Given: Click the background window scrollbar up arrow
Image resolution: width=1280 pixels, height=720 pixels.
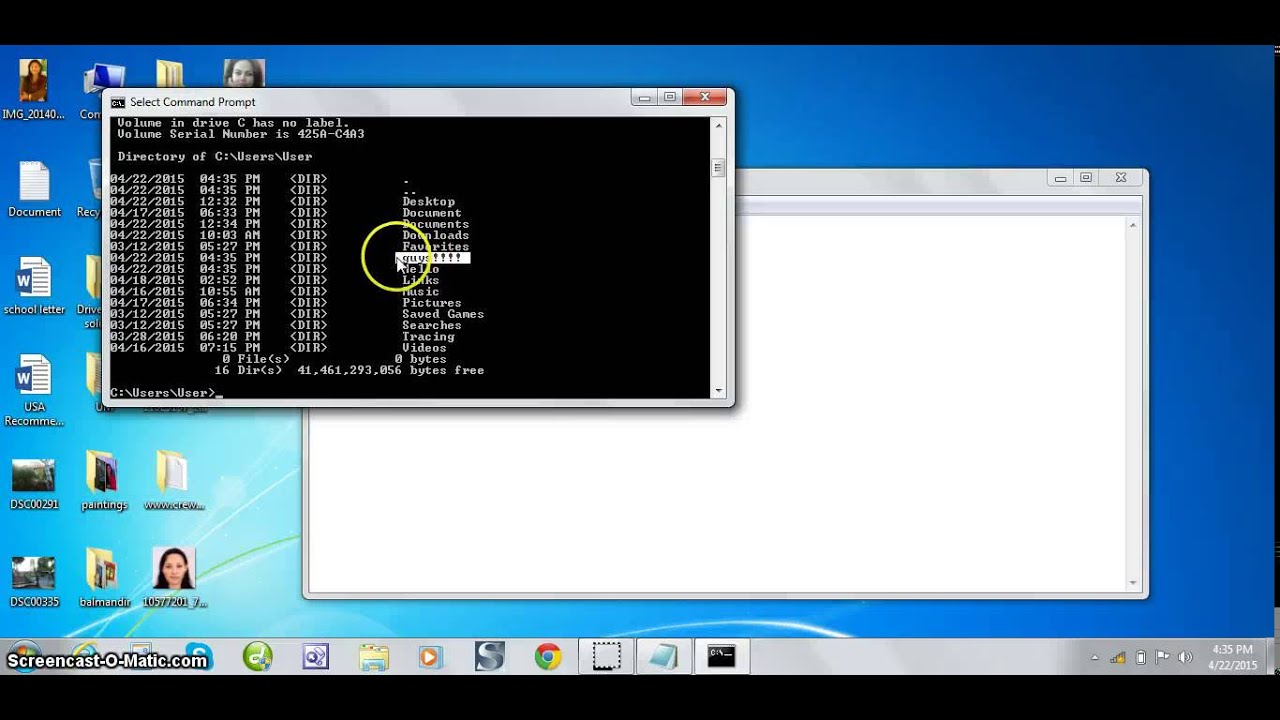Looking at the screenshot, I should pyautogui.click(x=1133, y=226).
